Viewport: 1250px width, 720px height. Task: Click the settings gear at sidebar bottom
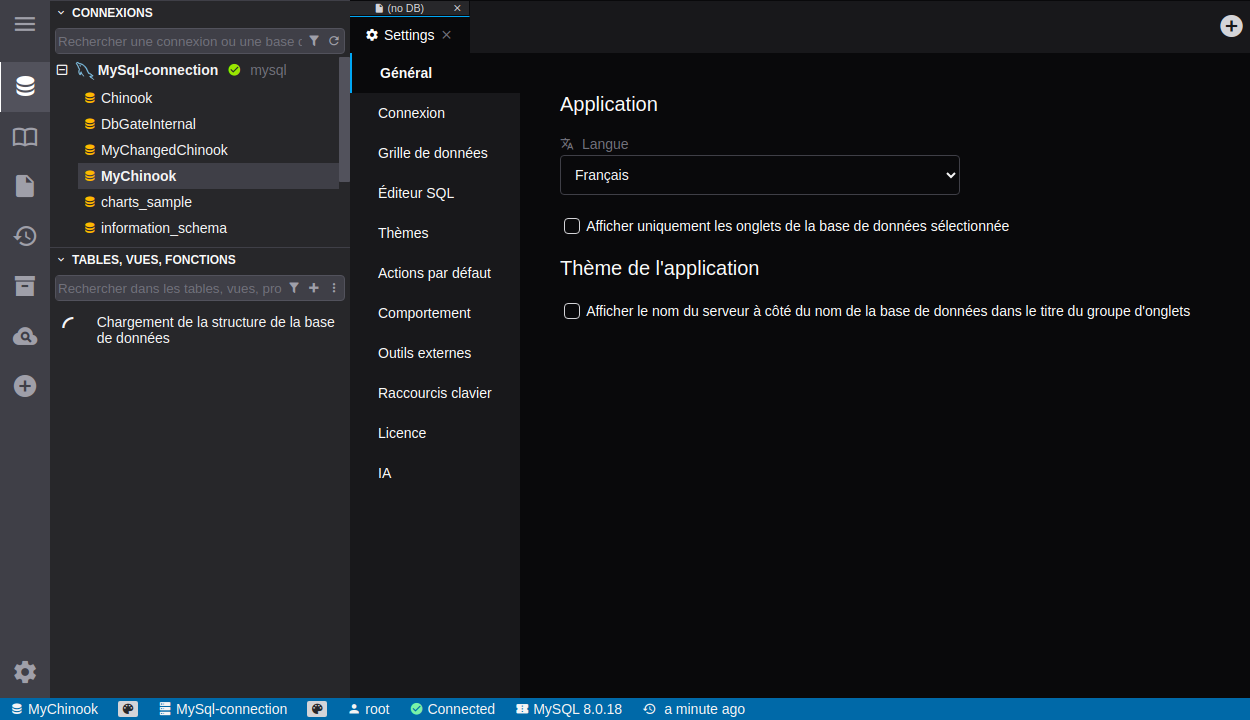coord(25,672)
